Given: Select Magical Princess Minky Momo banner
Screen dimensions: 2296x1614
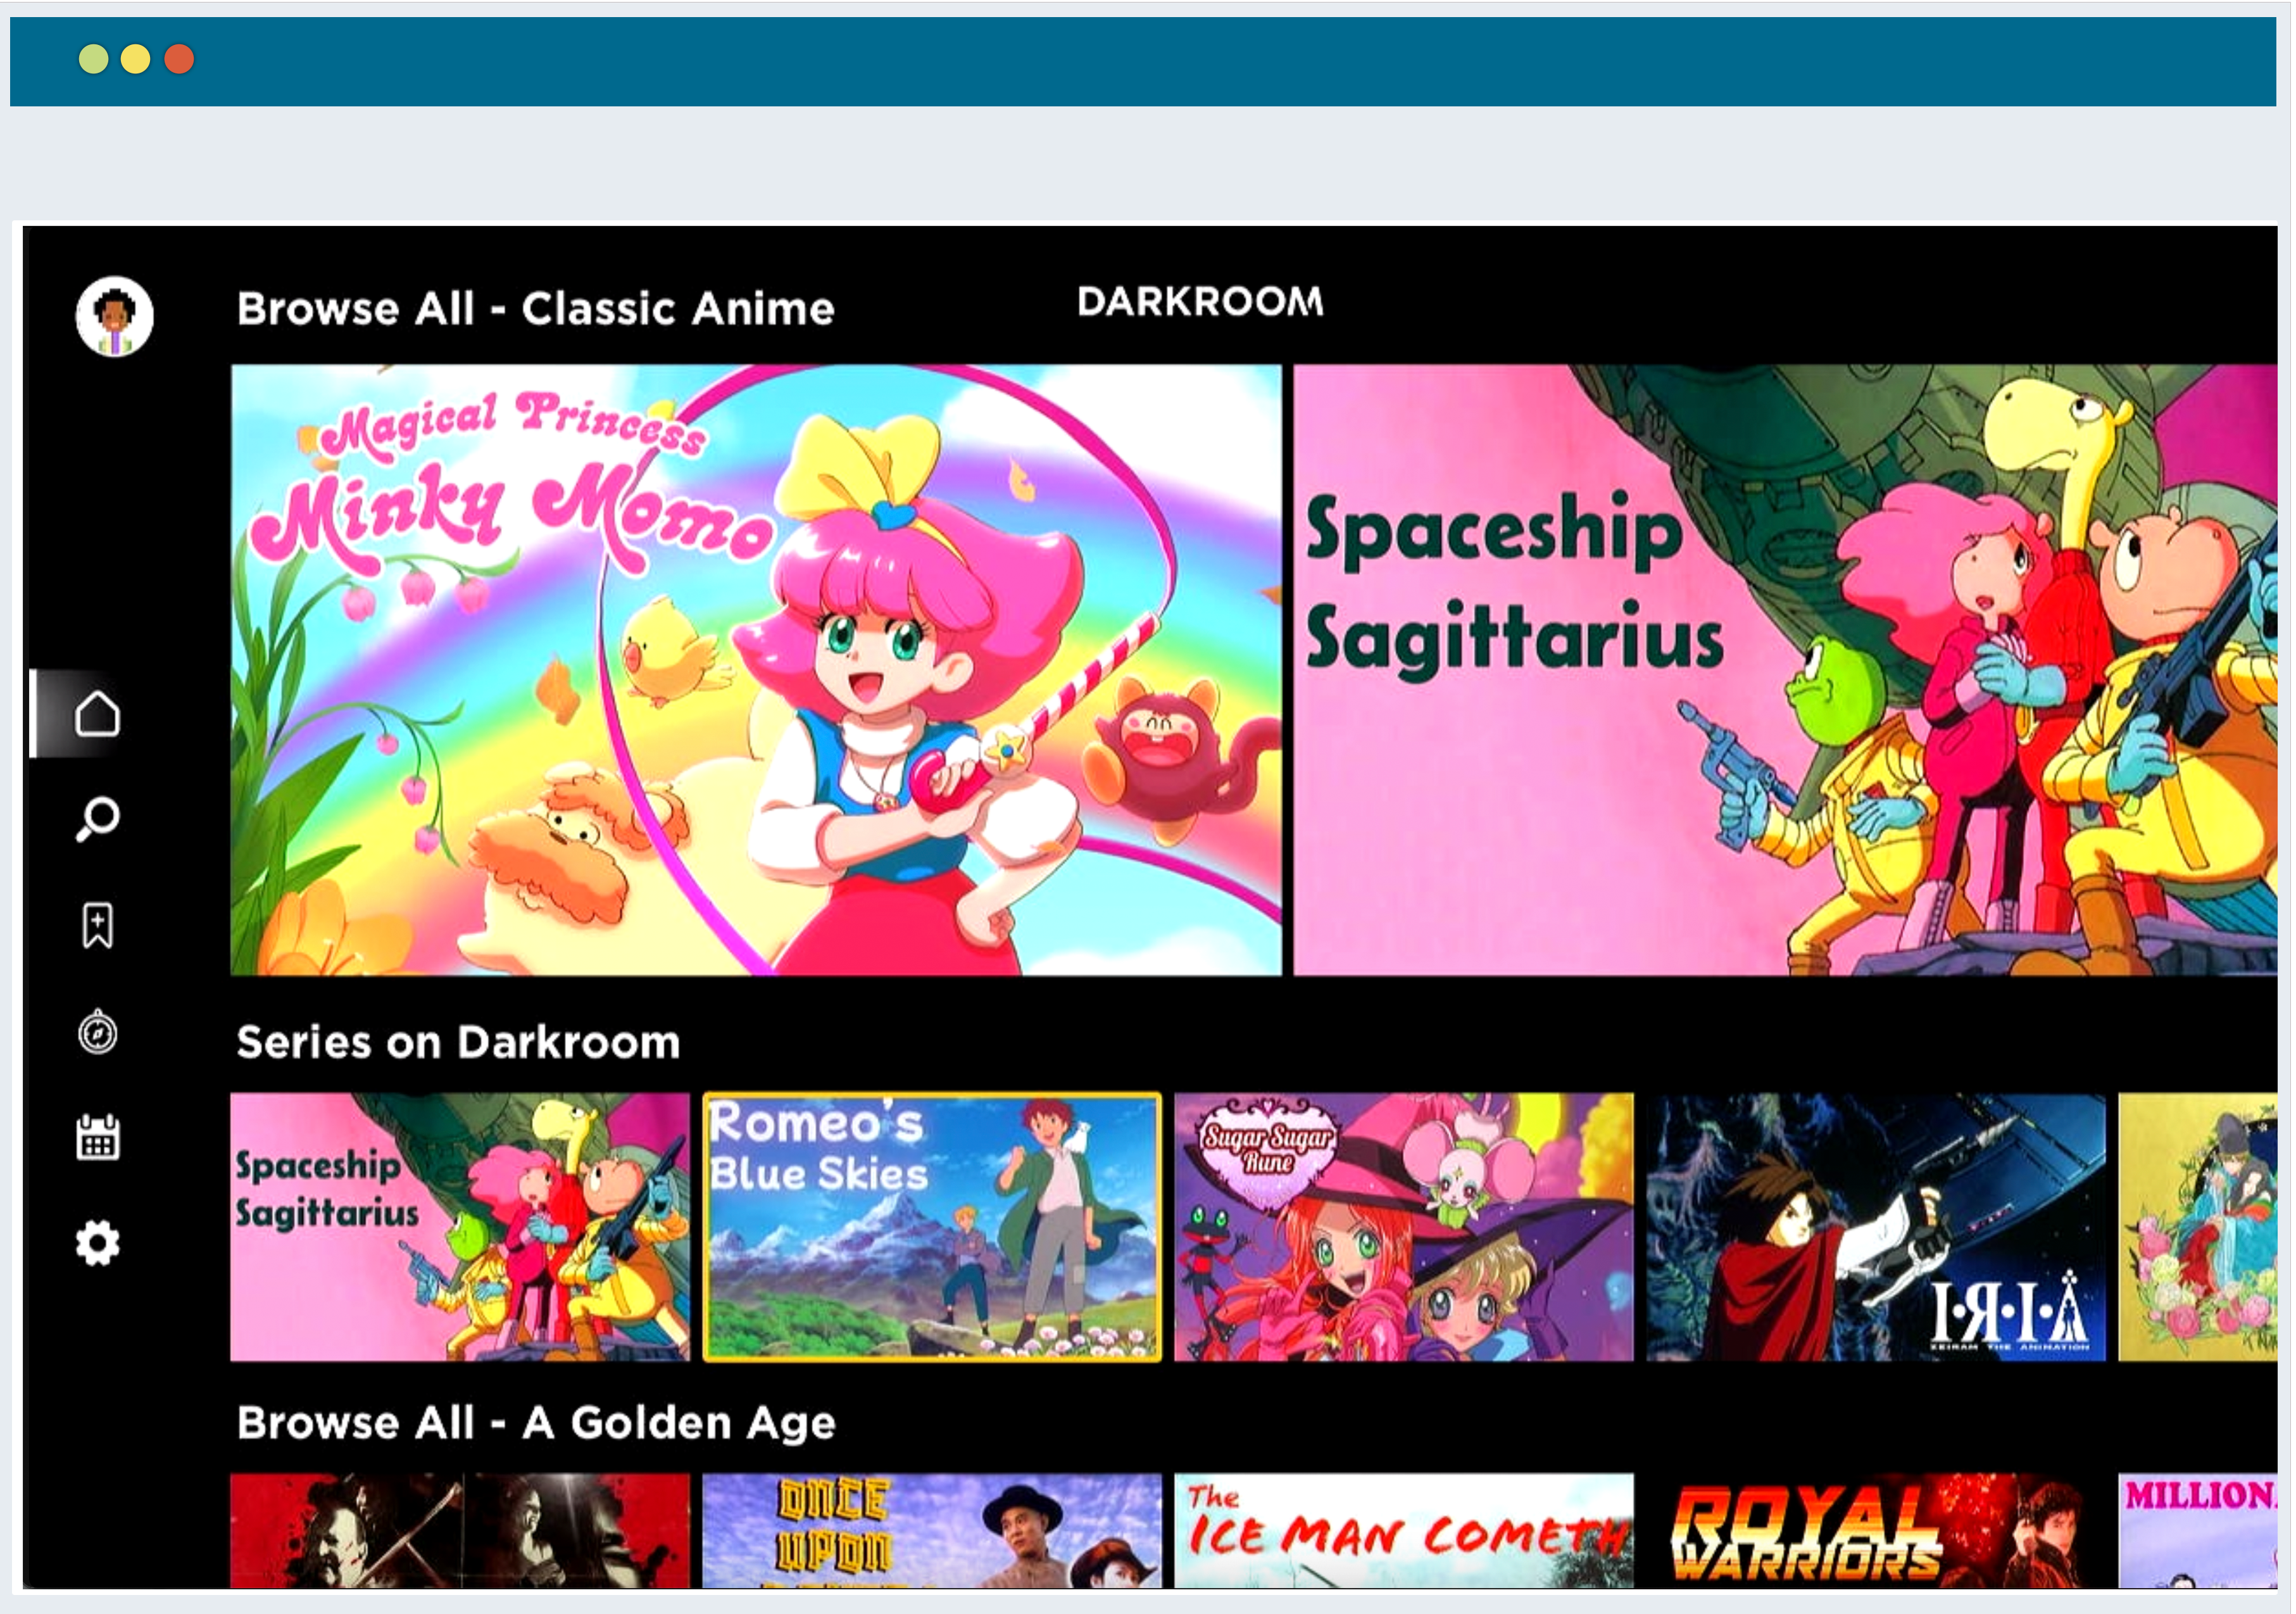Looking at the screenshot, I should pyautogui.click(x=756, y=670).
